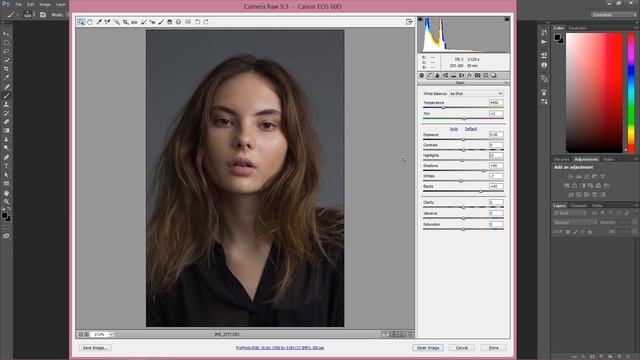The width and height of the screenshot is (640, 360).
Task: Click the Done button
Action: [493, 348]
